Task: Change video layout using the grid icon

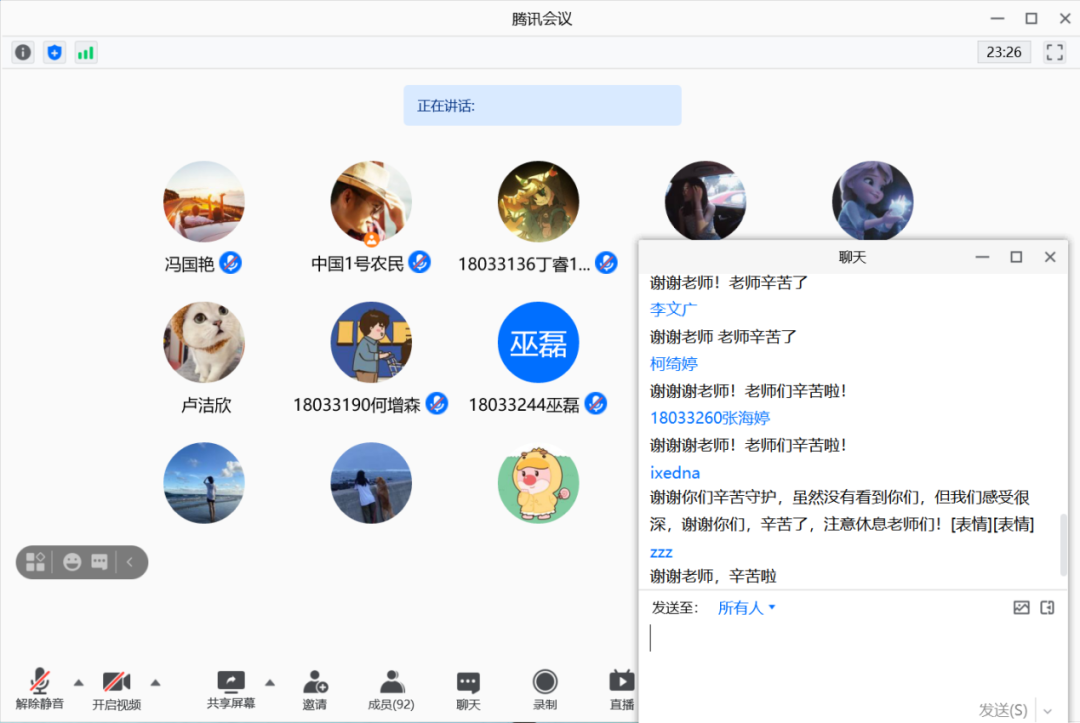Action: coord(34,562)
